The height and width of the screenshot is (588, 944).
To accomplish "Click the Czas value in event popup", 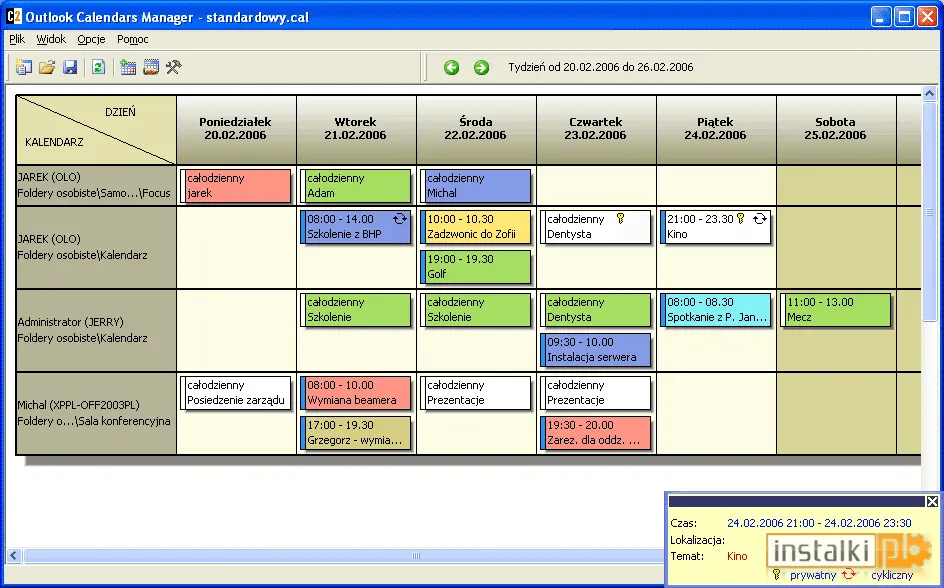I will 819,523.
